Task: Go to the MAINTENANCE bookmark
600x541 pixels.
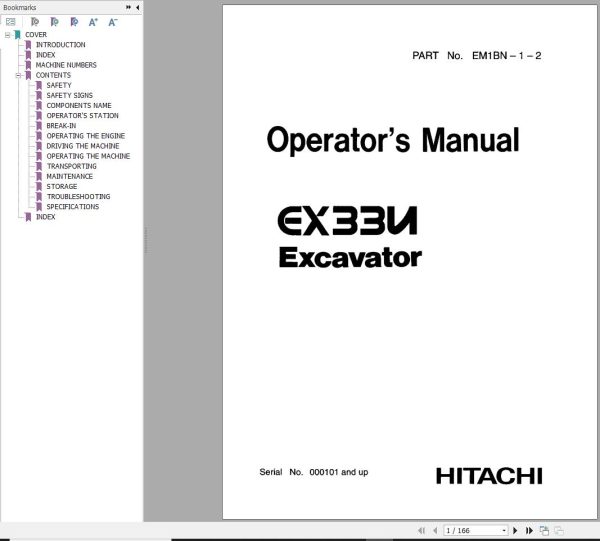Action: (x=70, y=176)
